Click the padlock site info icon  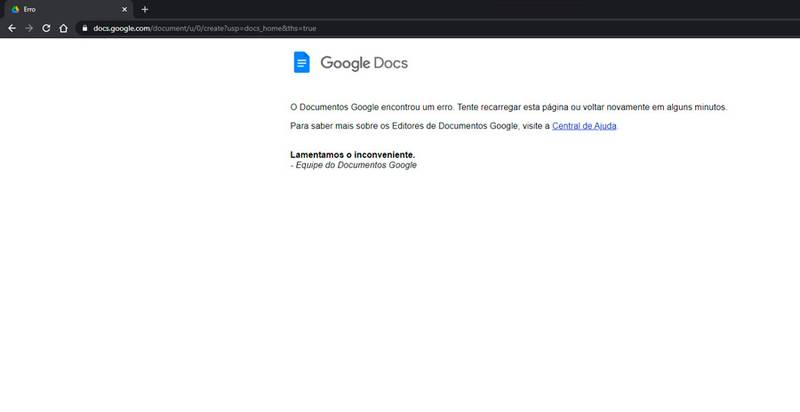[x=85, y=29]
